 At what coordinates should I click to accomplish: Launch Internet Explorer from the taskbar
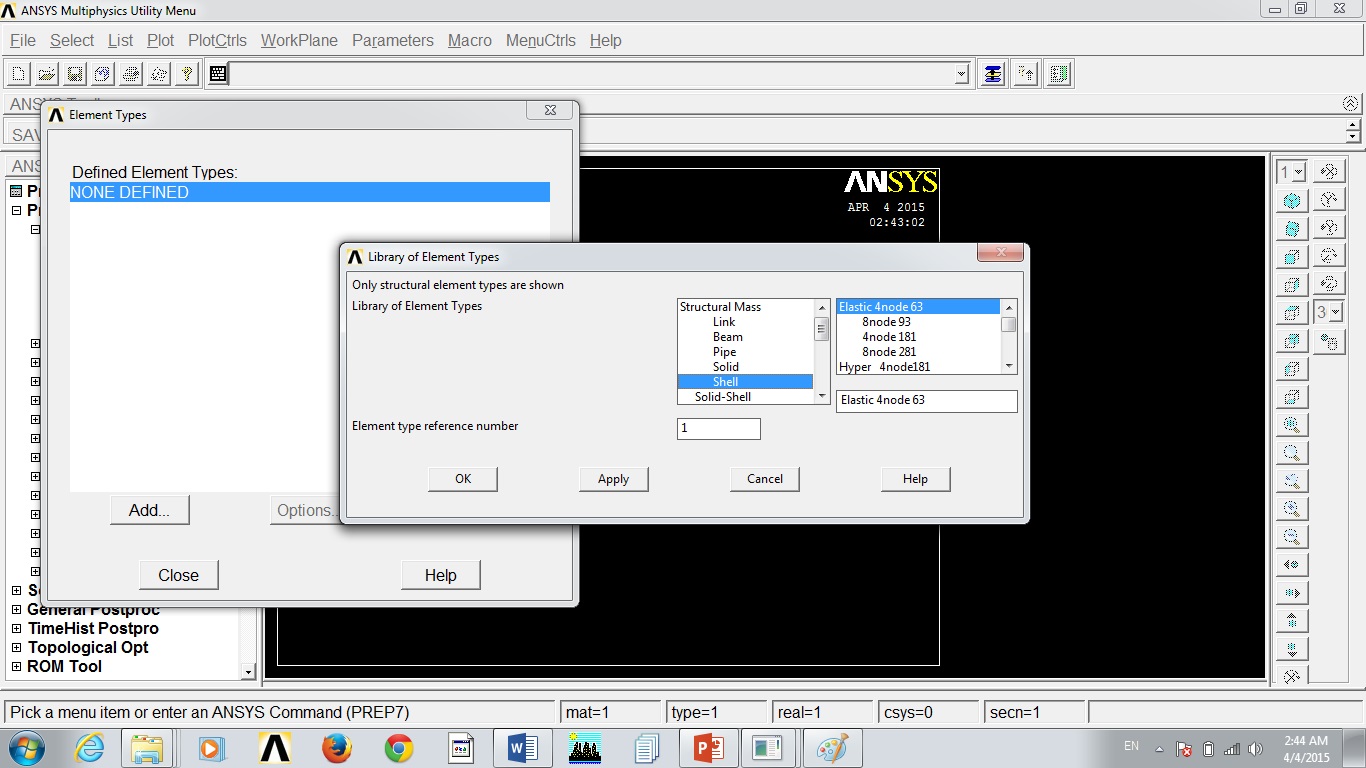(89, 748)
